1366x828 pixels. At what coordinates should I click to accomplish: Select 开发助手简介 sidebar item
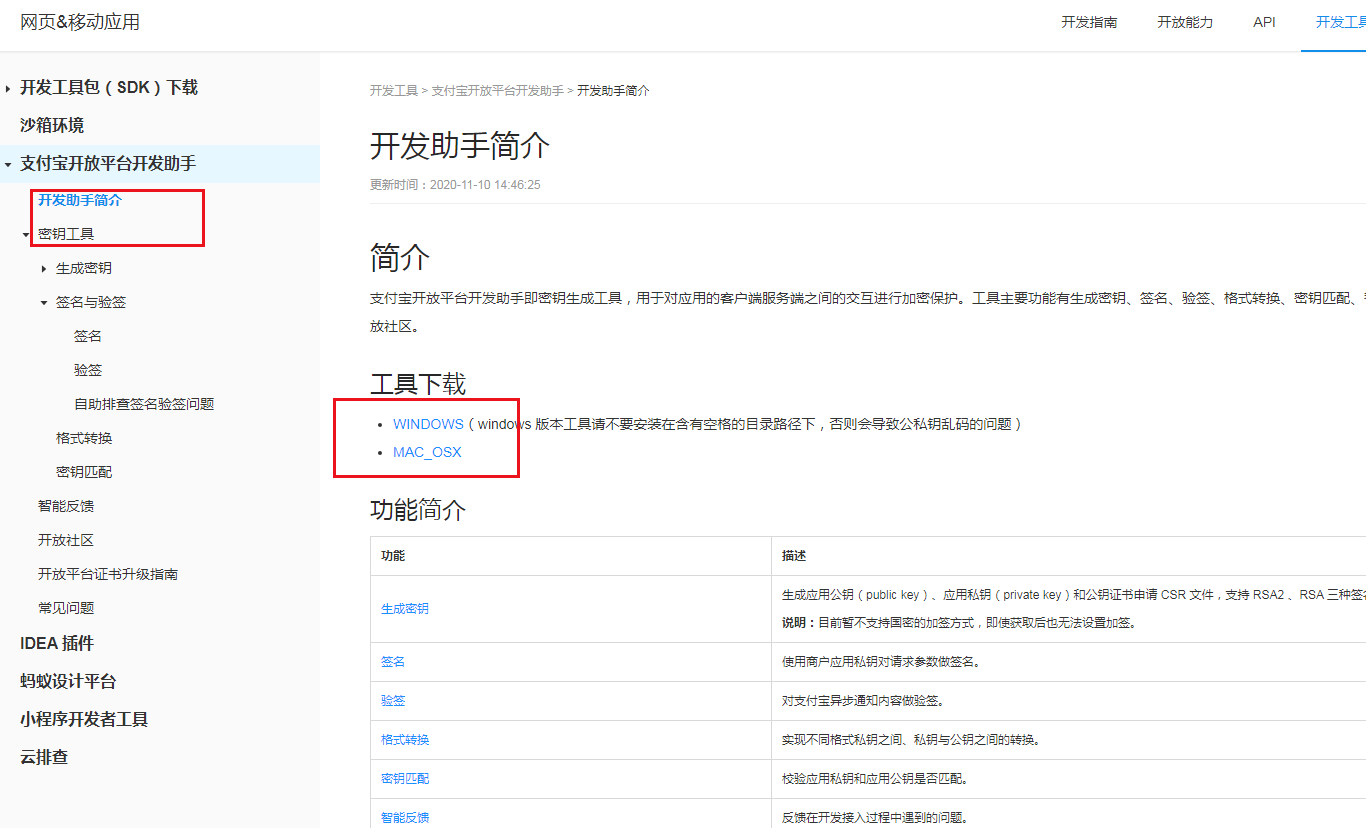coord(80,200)
